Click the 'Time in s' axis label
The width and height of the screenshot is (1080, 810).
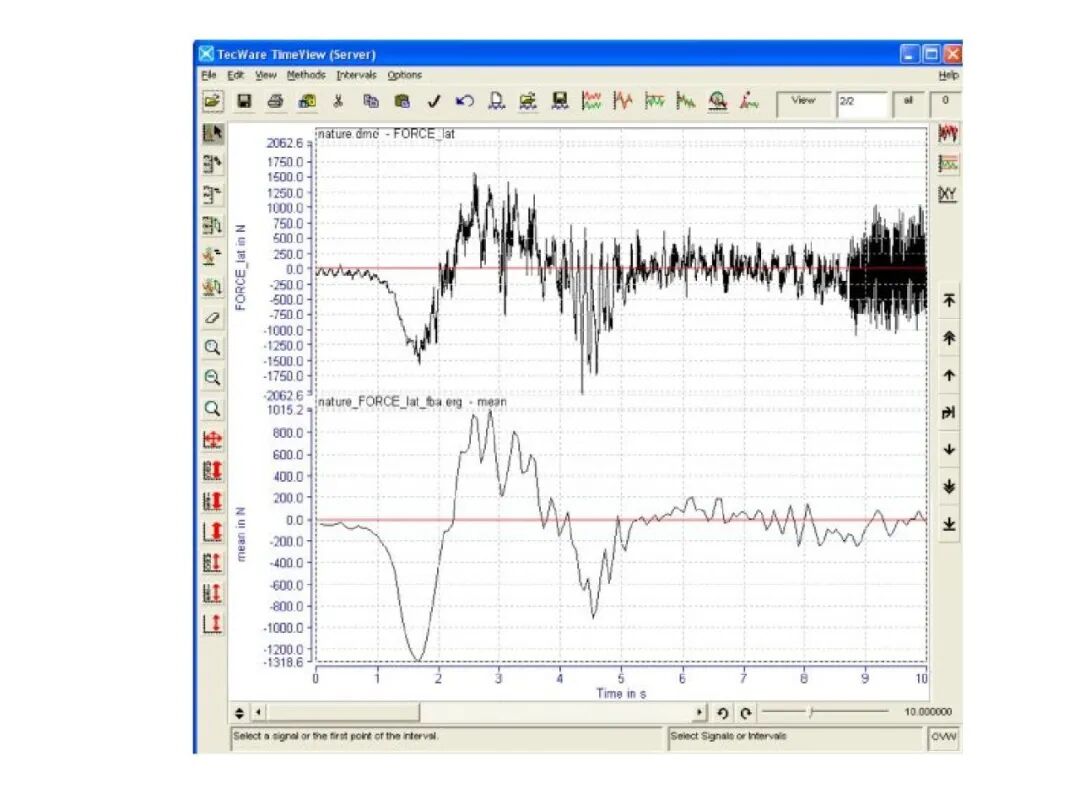[x=621, y=694]
